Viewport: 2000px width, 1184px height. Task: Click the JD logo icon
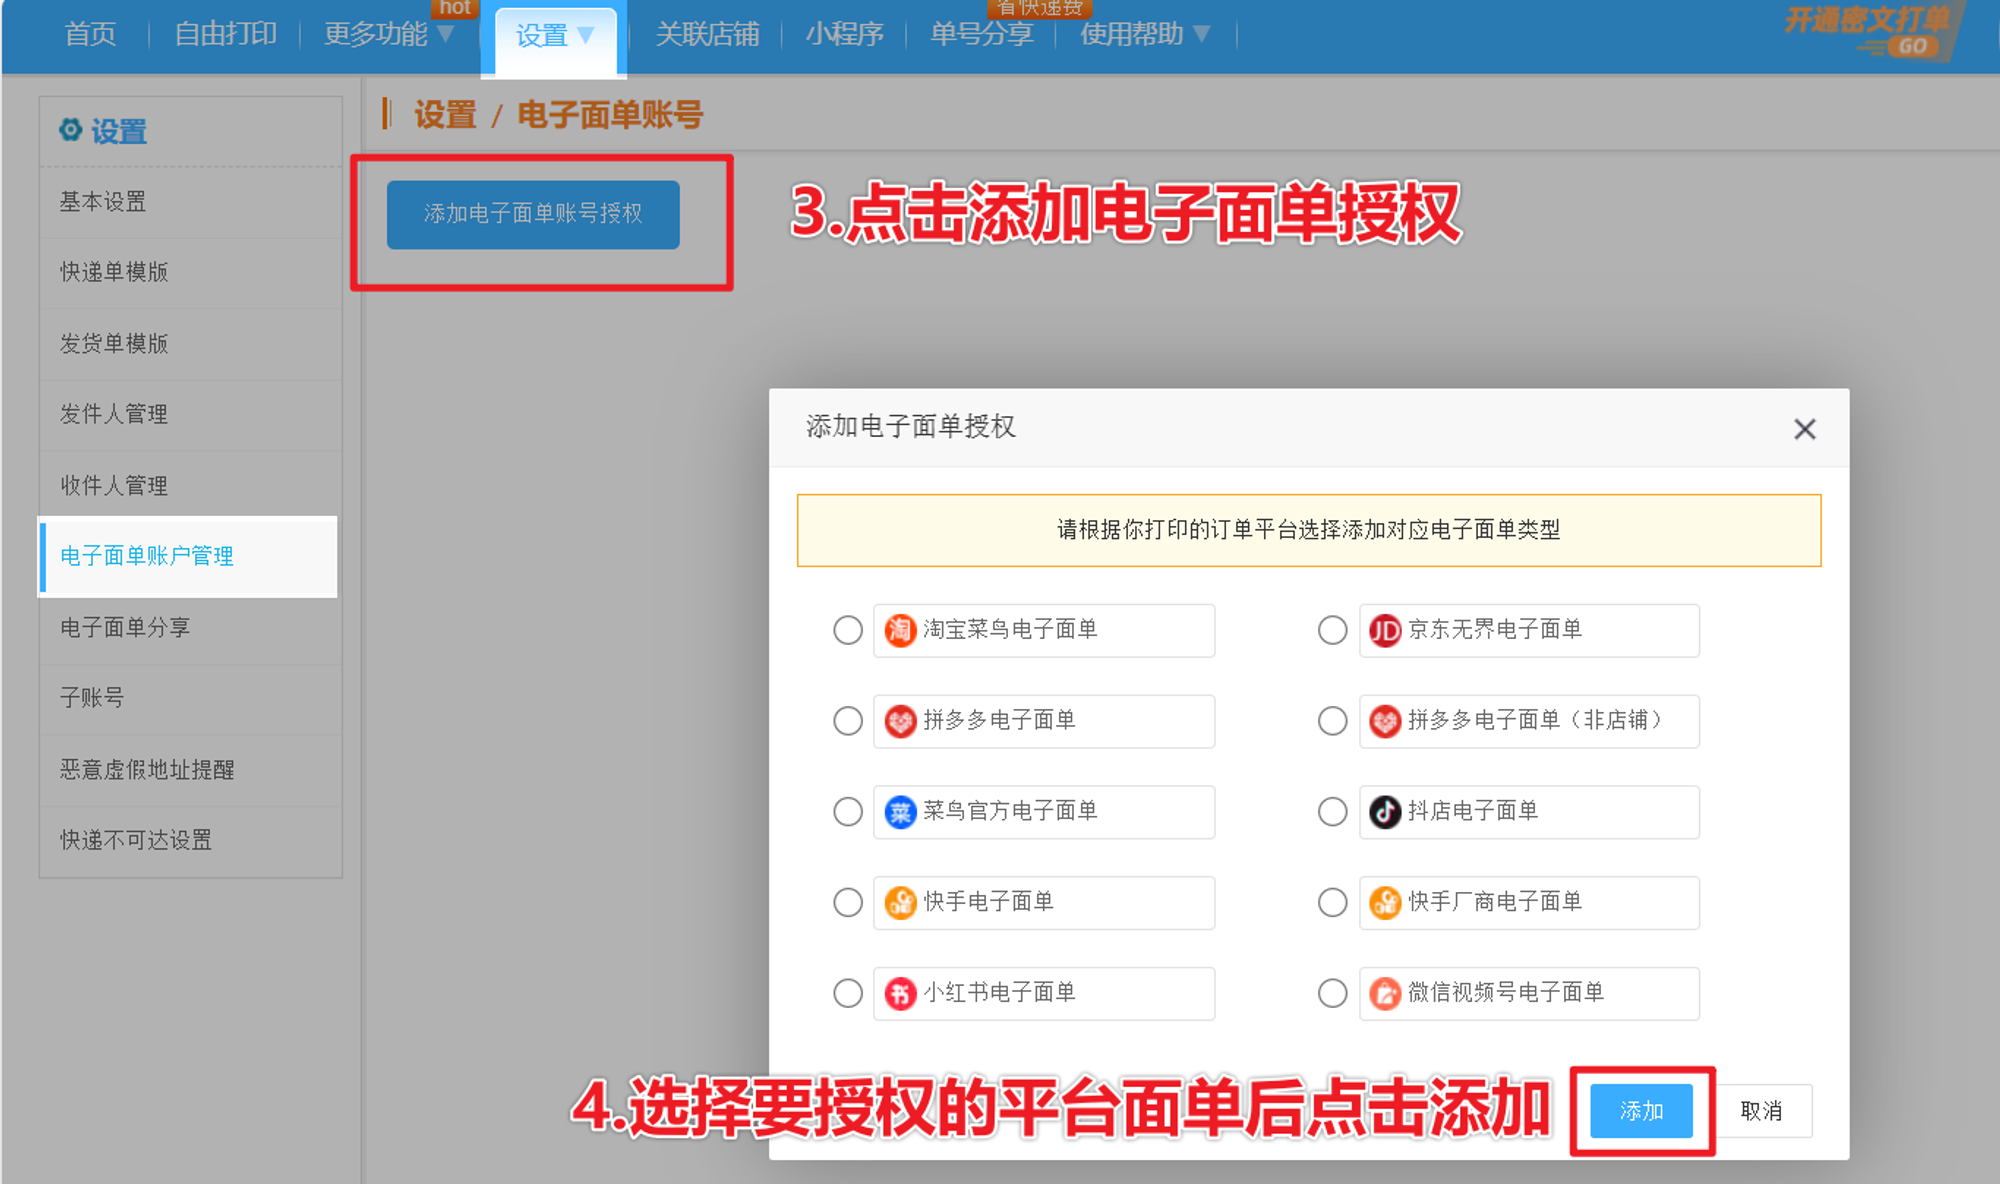pos(1385,630)
